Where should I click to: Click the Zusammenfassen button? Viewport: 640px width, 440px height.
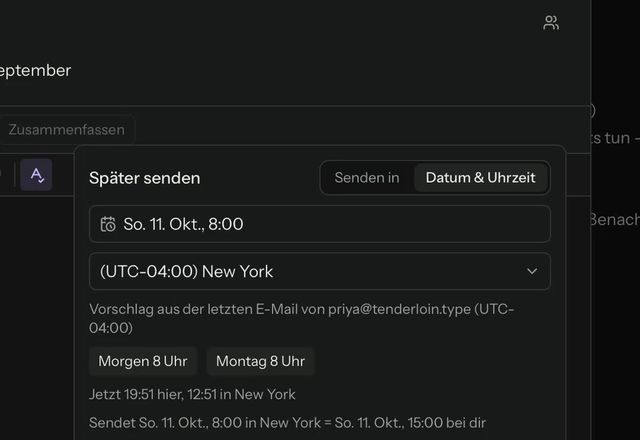pos(67,130)
